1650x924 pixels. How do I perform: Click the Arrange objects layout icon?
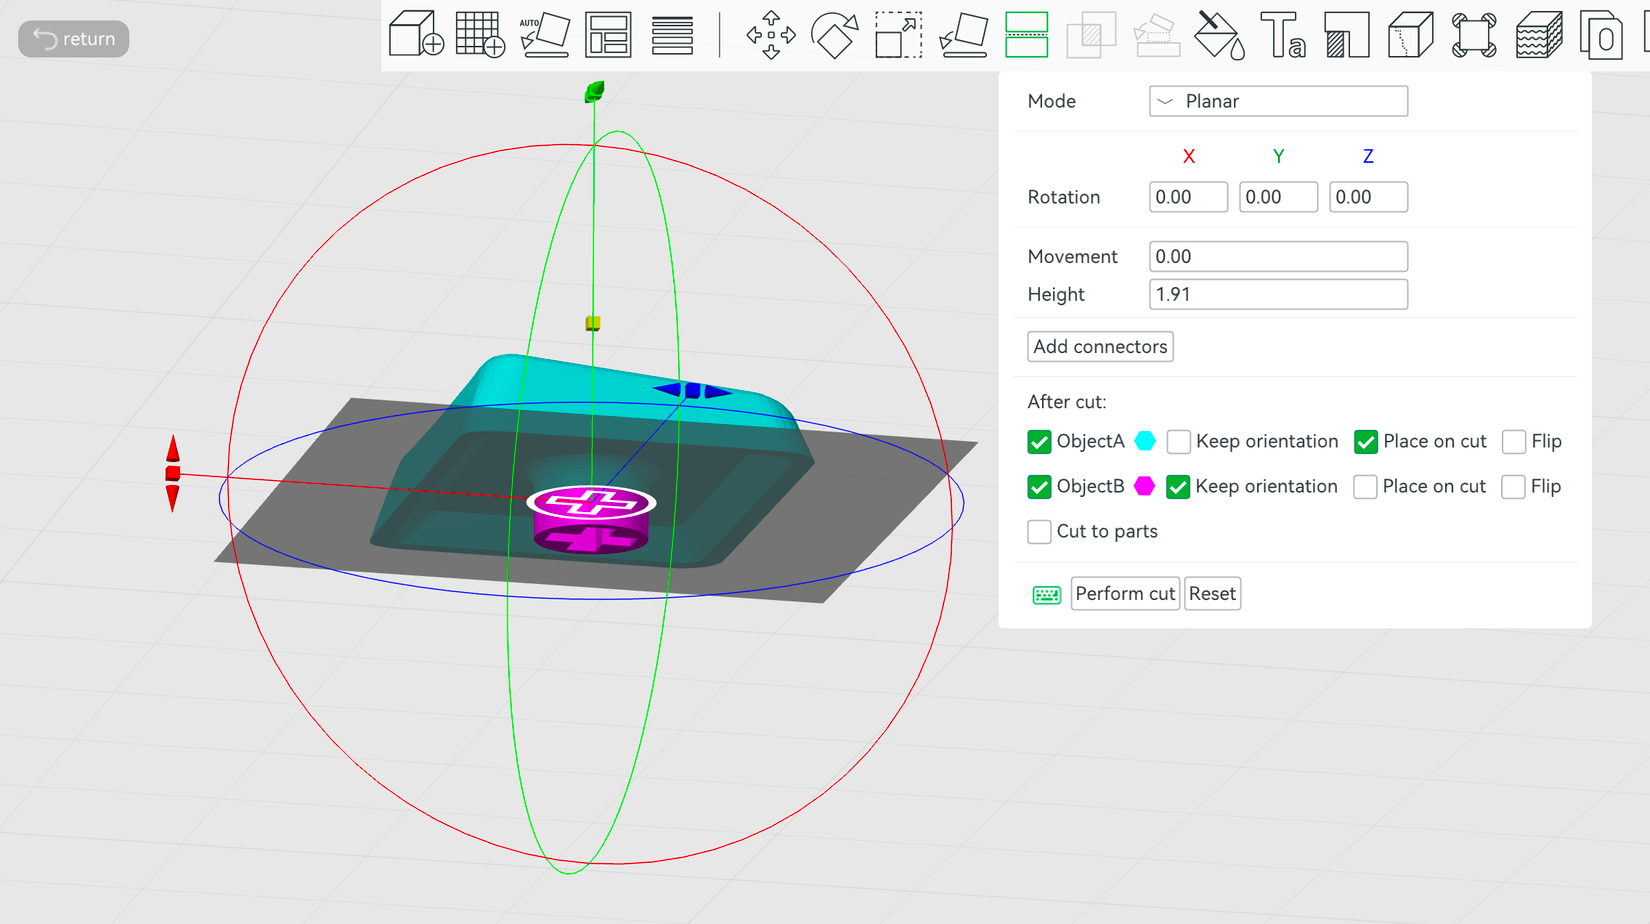pyautogui.click(x=608, y=35)
